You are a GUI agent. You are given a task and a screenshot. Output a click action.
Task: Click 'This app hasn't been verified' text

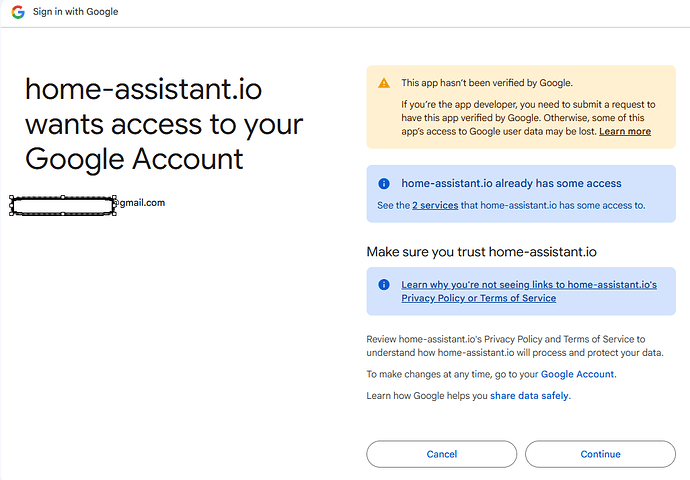click(x=487, y=83)
